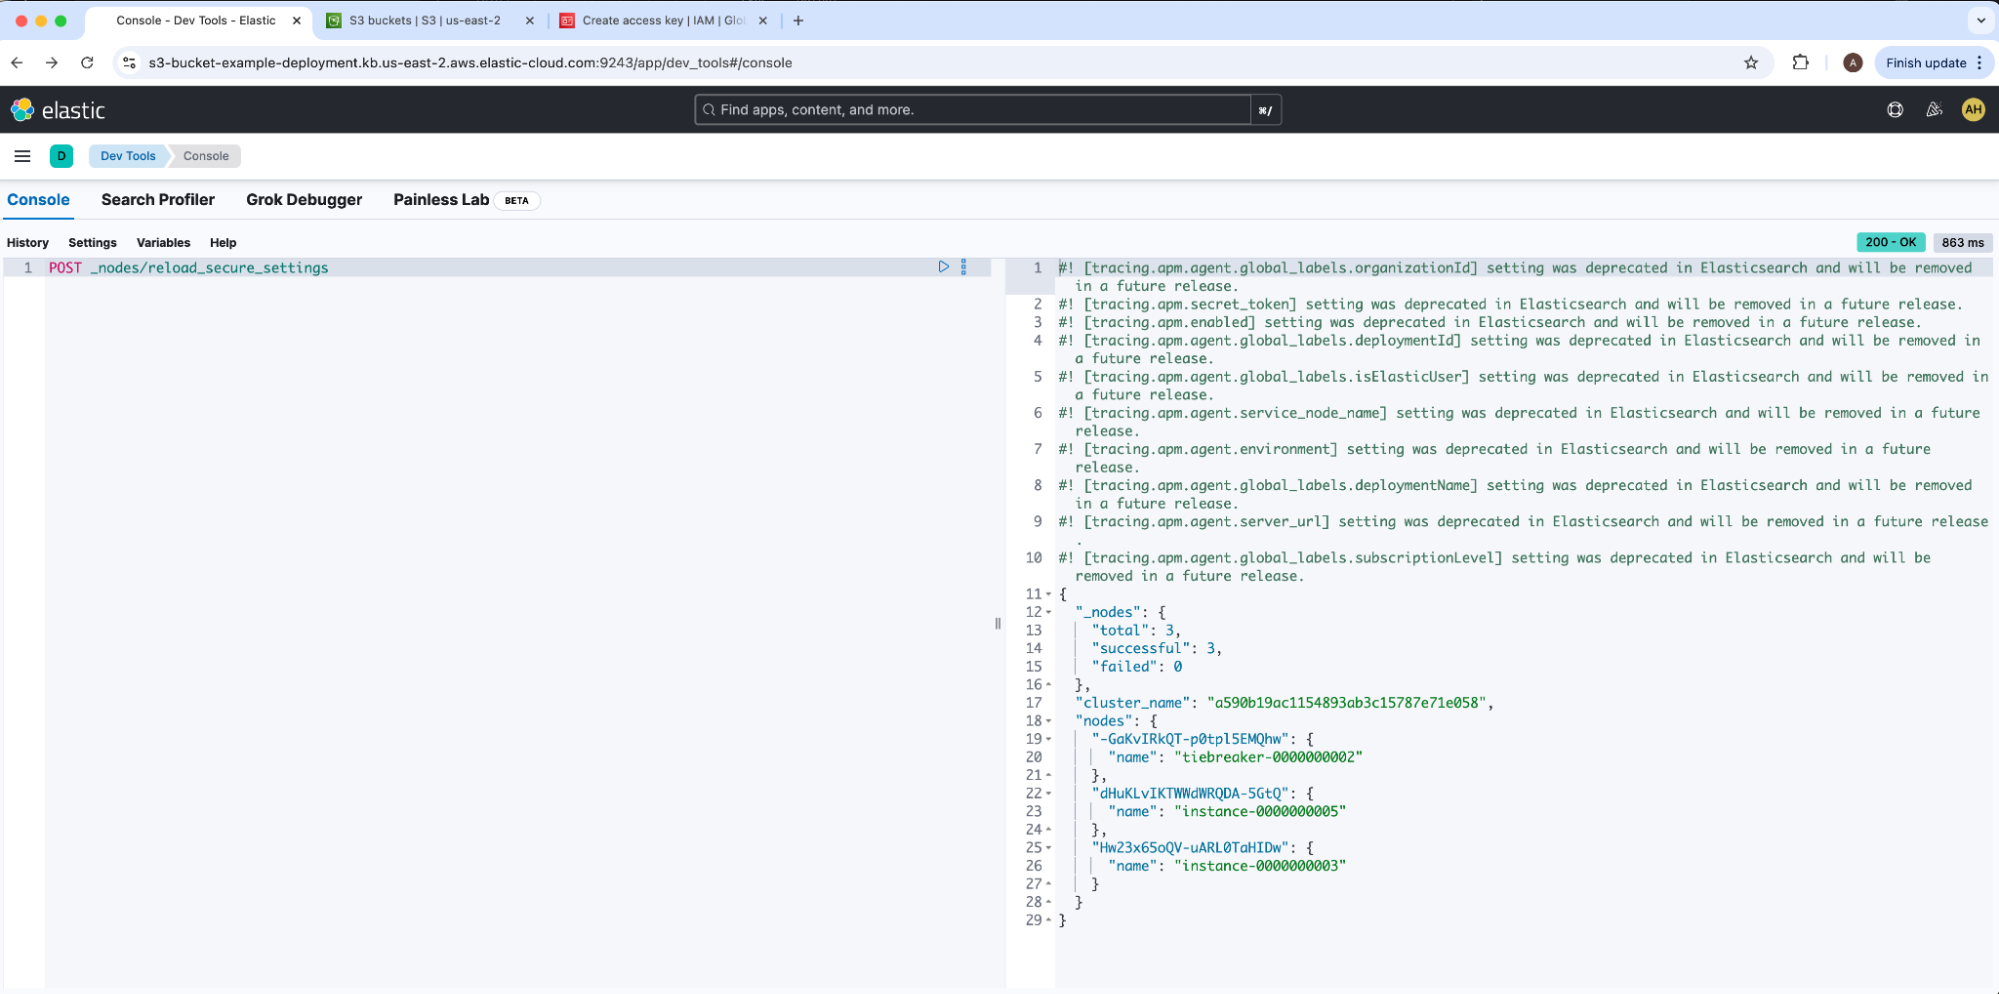The height and width of the screenshot is (994, 1999).
Task: Switch to the Grok Debugger tab
Action: click(304, 200)
